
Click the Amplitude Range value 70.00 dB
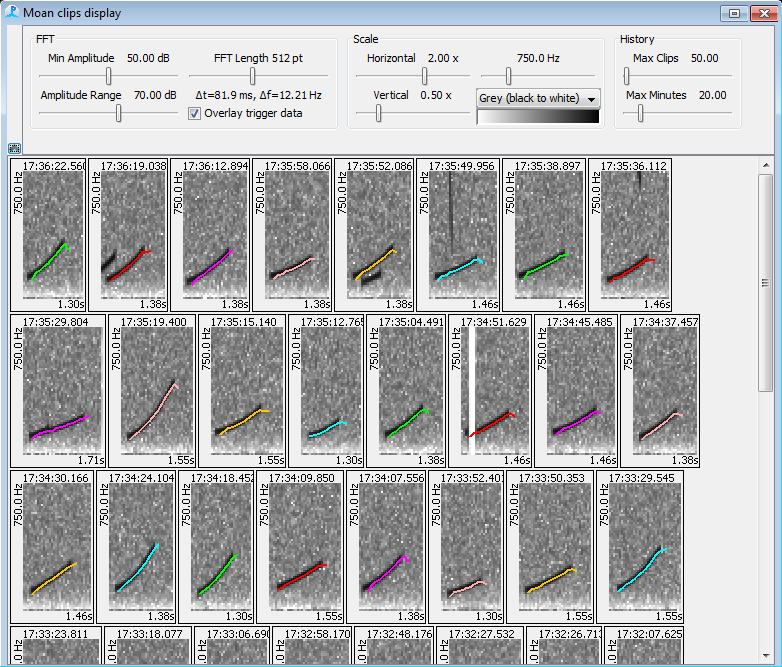tap(155, 95)
